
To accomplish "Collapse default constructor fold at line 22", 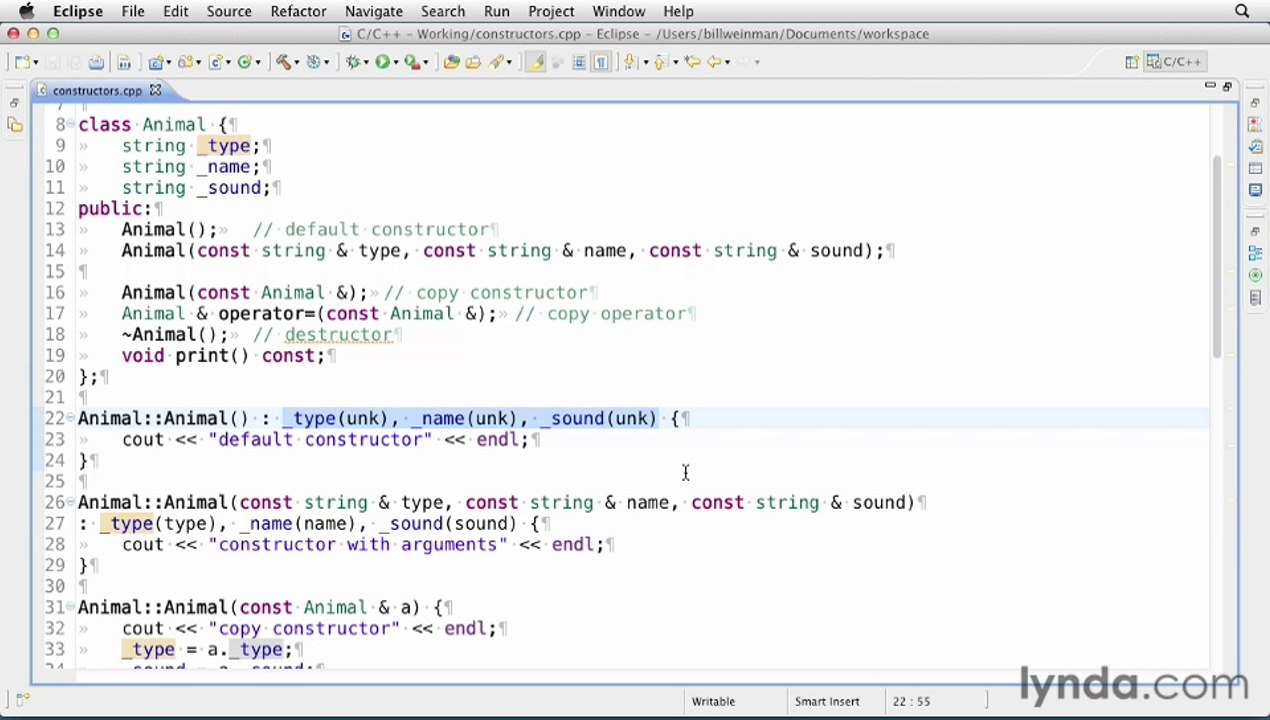I will coord(72,418).
